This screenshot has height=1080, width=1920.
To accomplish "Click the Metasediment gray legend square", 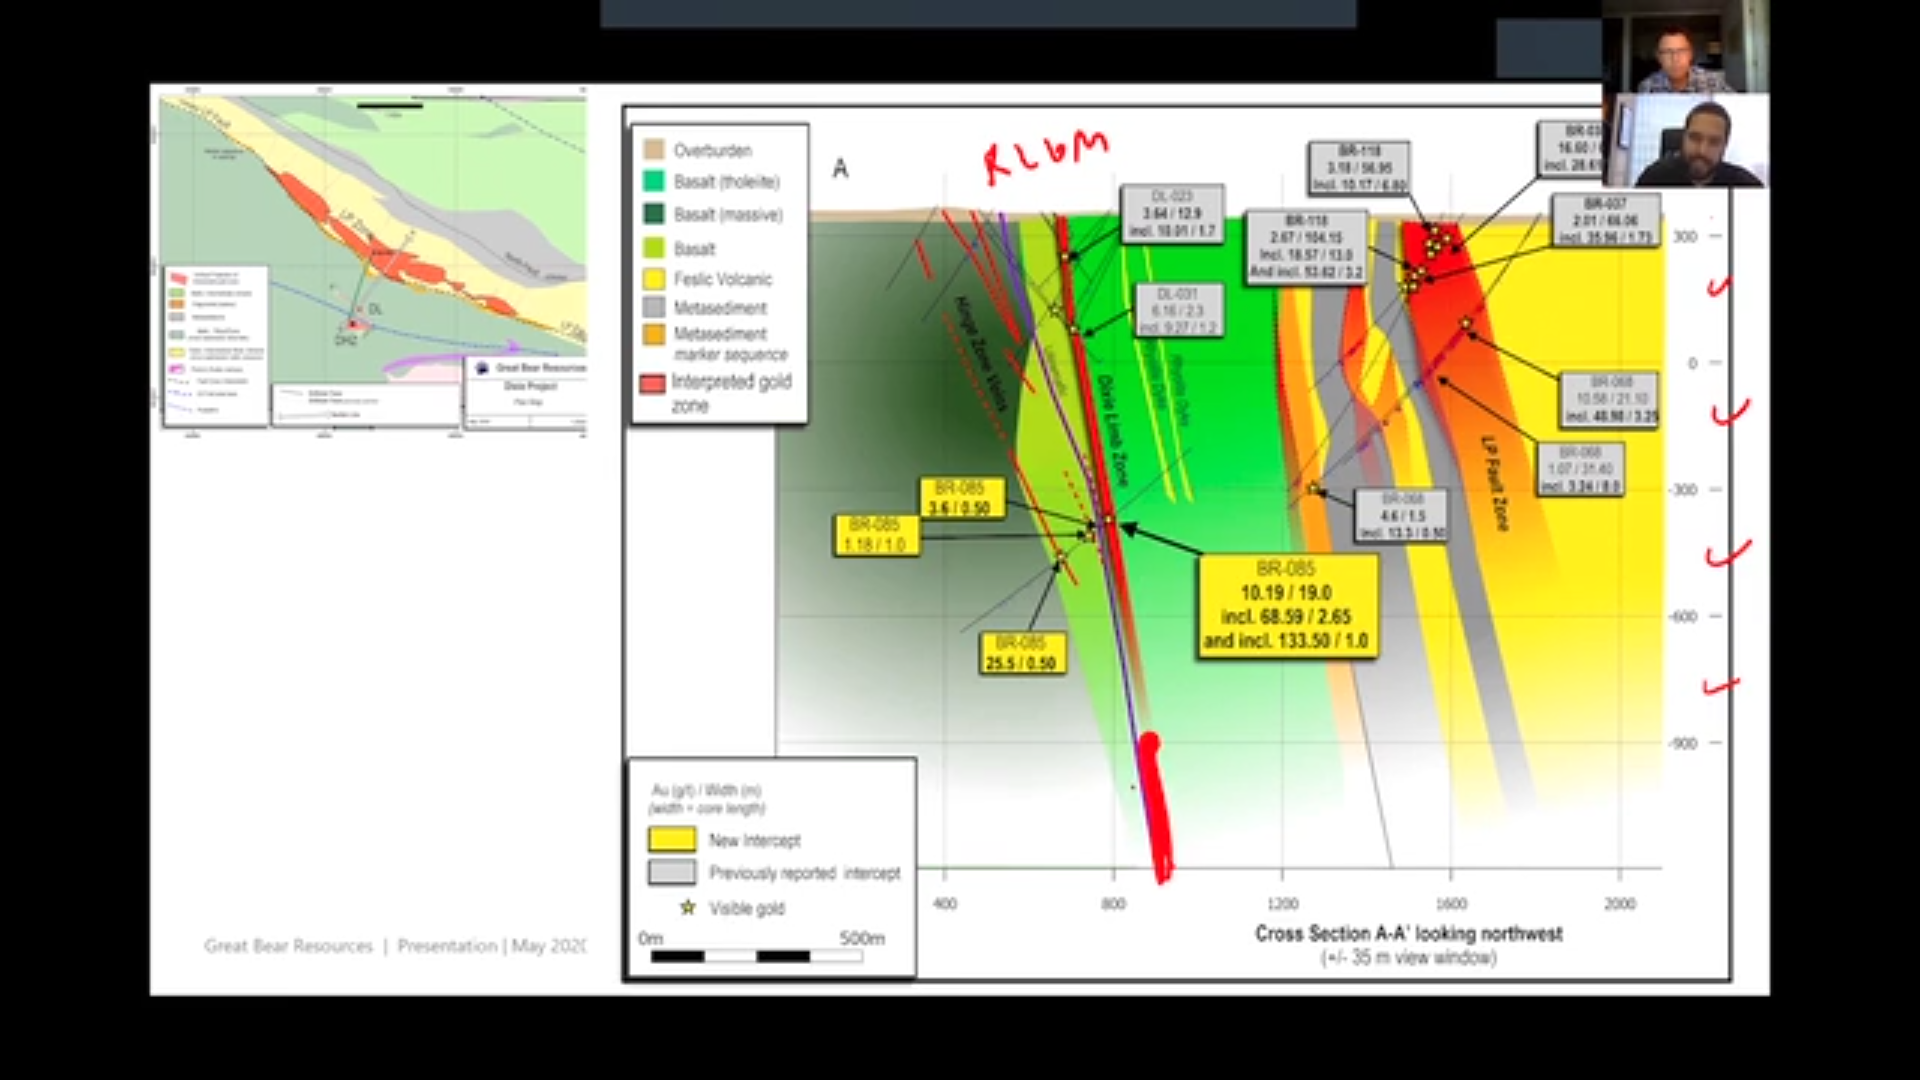I will (653, 307).
